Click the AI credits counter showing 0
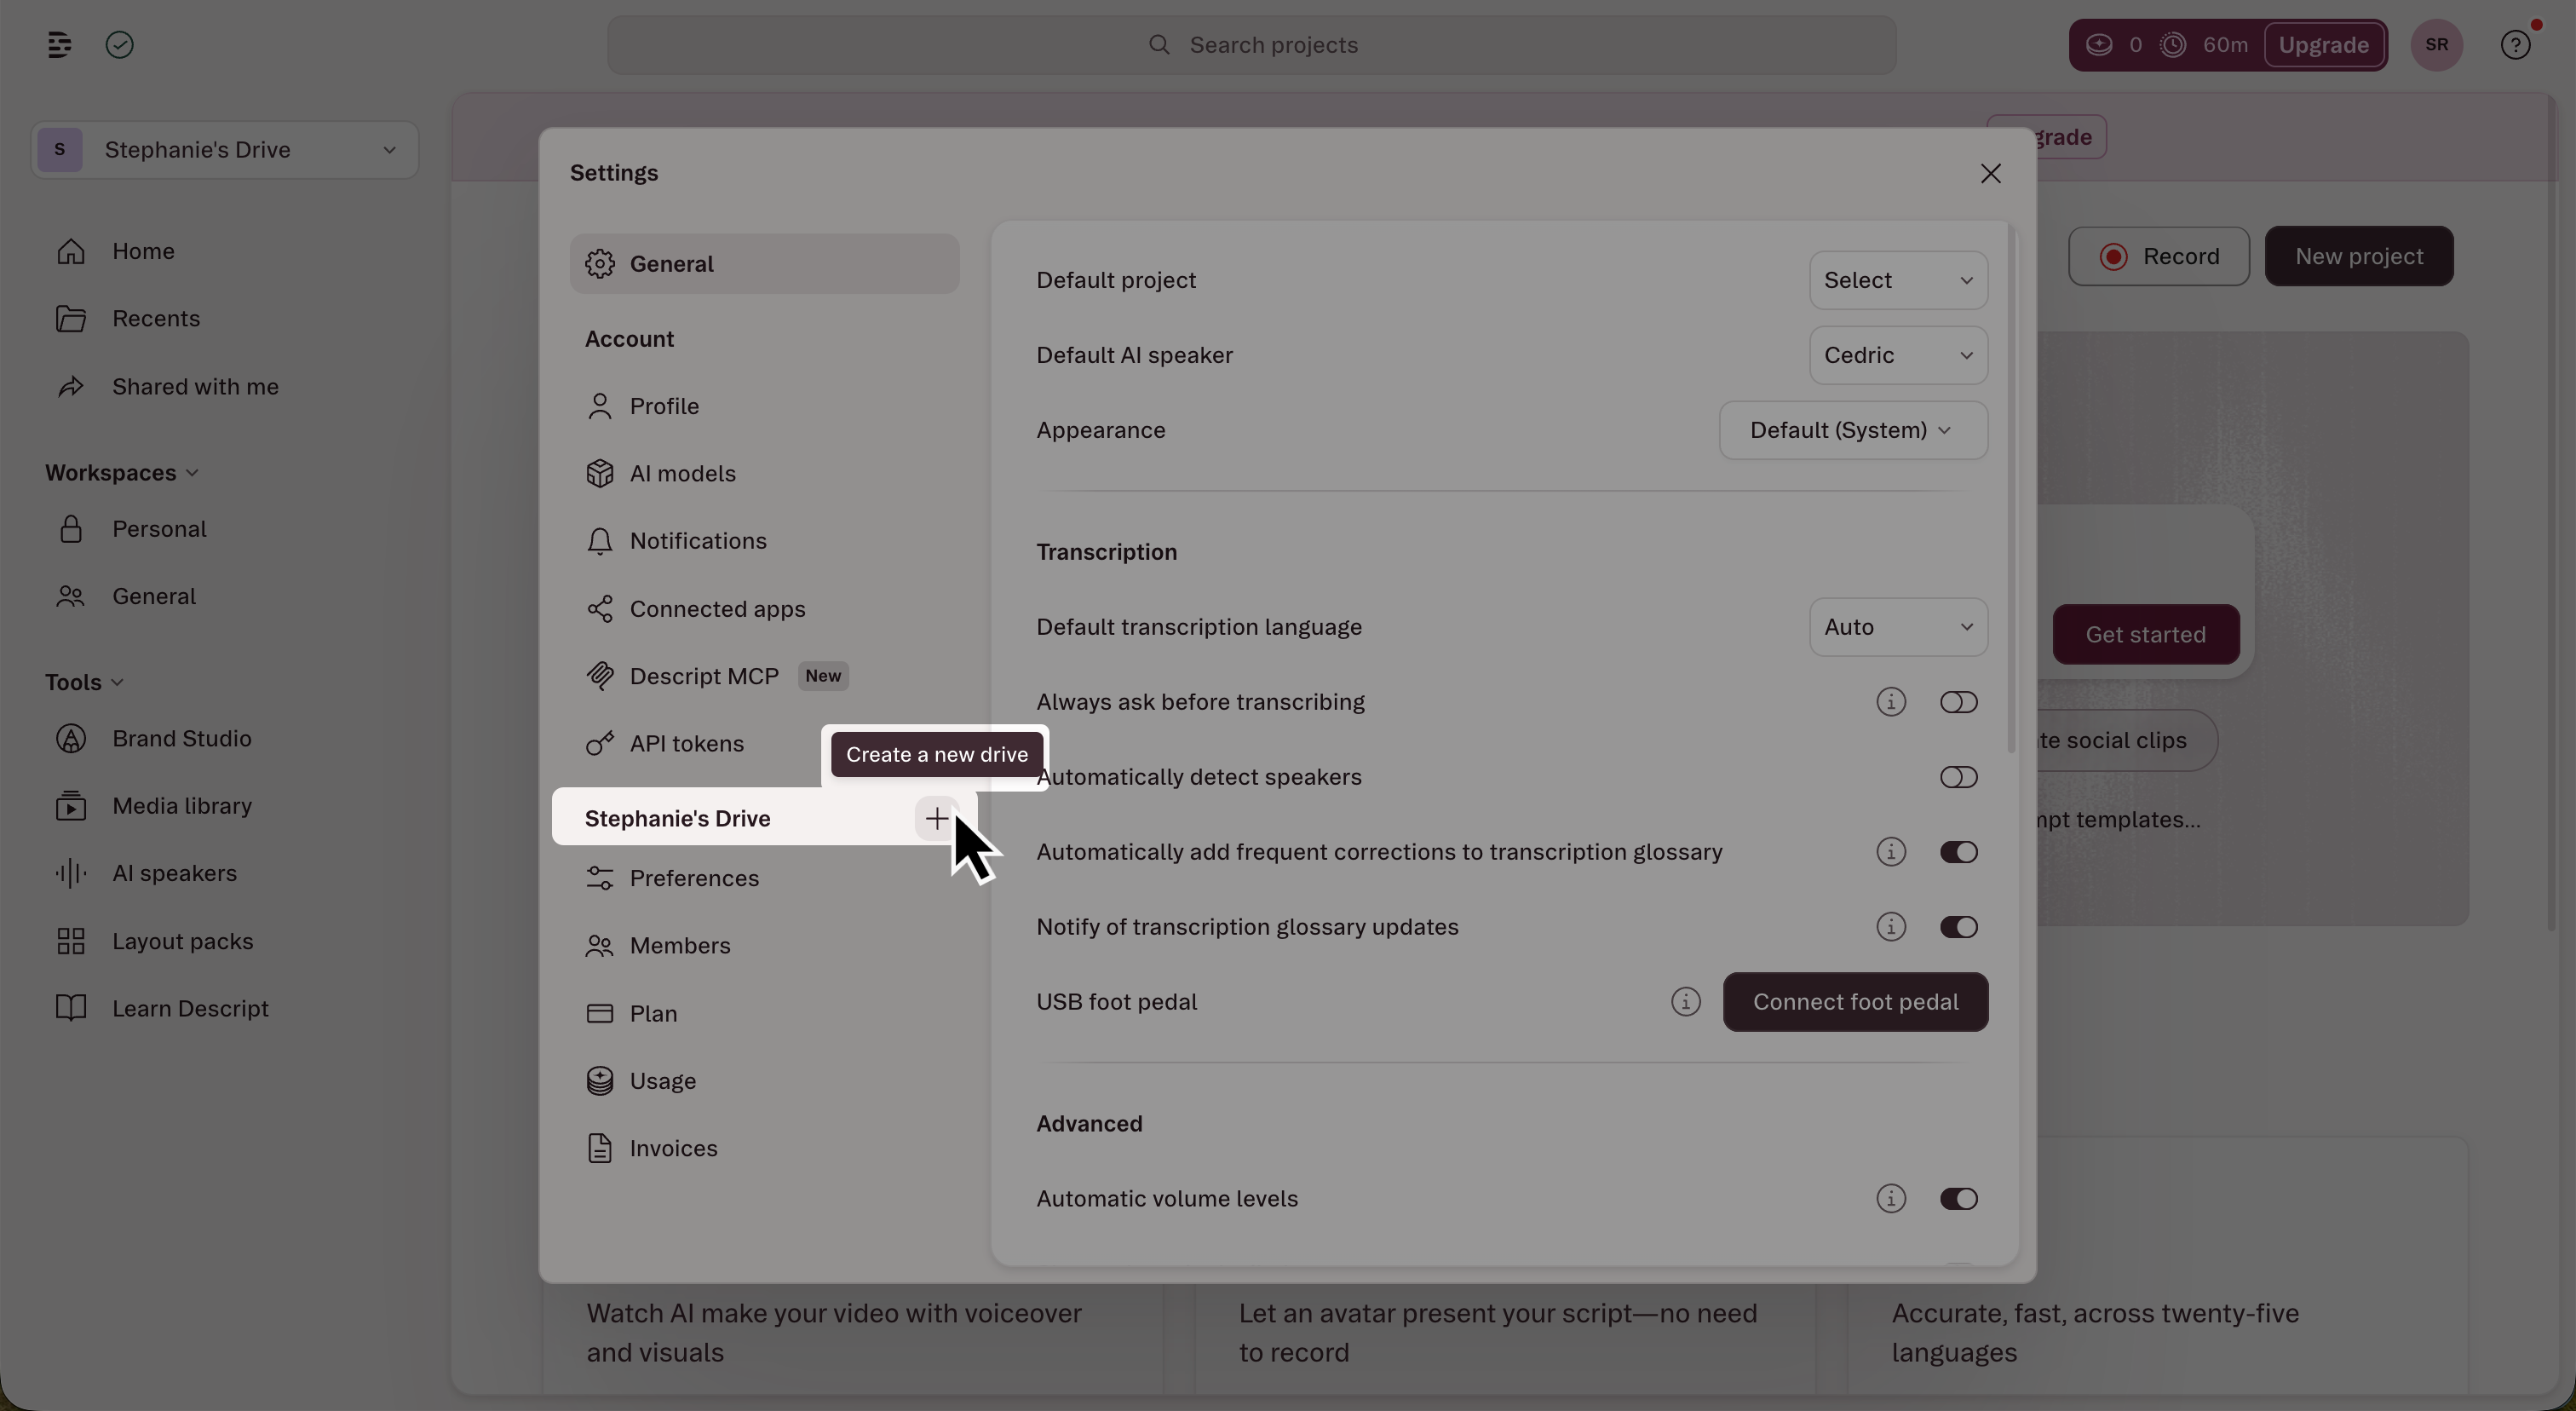This screenshot has height=1411, width=2576. 2114,45
